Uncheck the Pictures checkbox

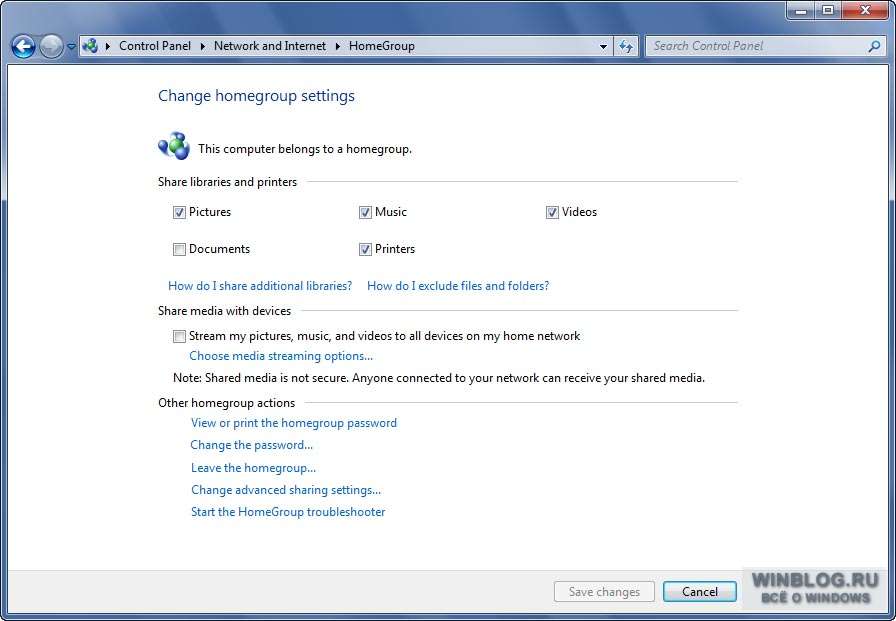click(x=179, y=213)
